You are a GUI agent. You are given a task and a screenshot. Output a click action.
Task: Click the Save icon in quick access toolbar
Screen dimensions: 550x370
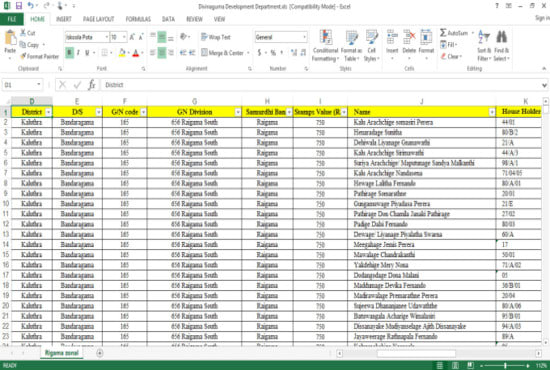(19, 6)
